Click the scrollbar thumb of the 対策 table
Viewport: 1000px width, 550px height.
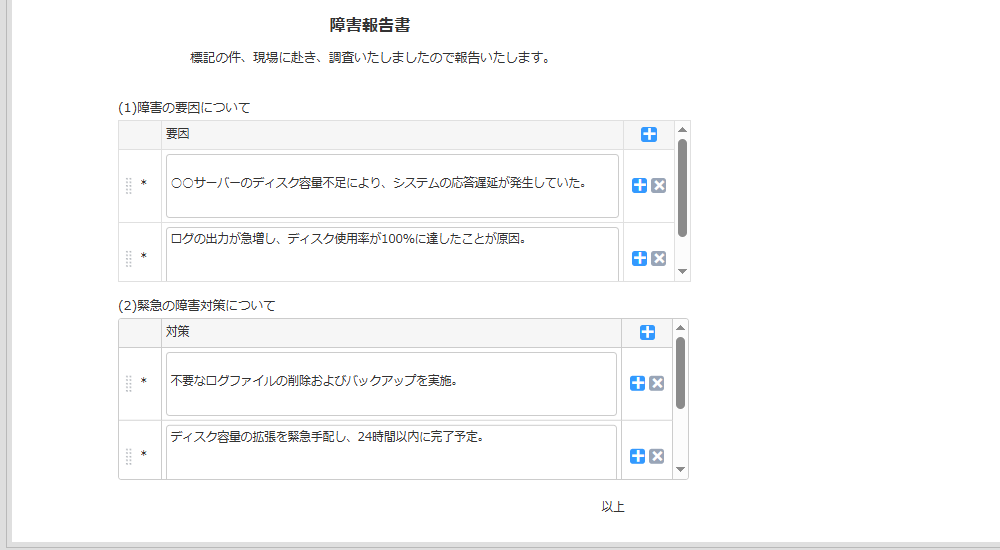(x=680, y=372)
